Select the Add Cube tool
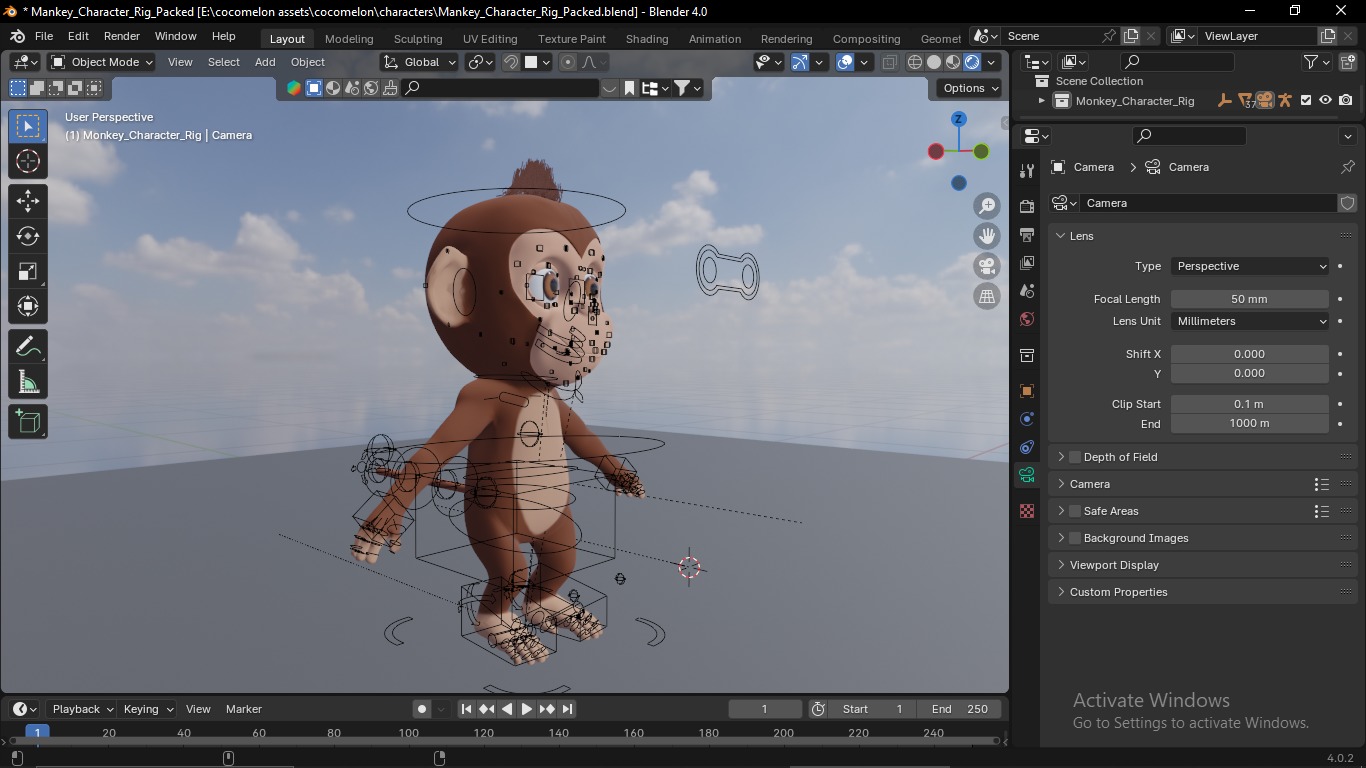The width and height of the screenshot is (1366, 768). 28,421
